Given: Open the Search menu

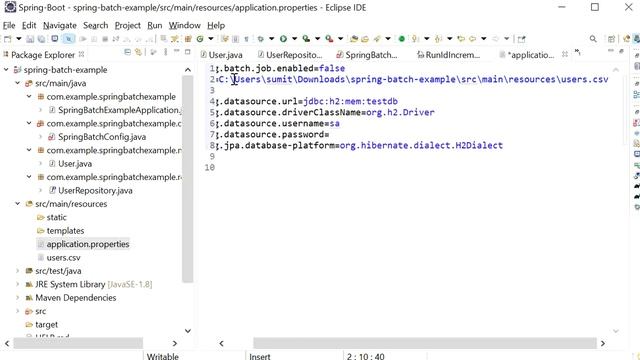Looking at the screenshot, I should (x=96, y=25).
